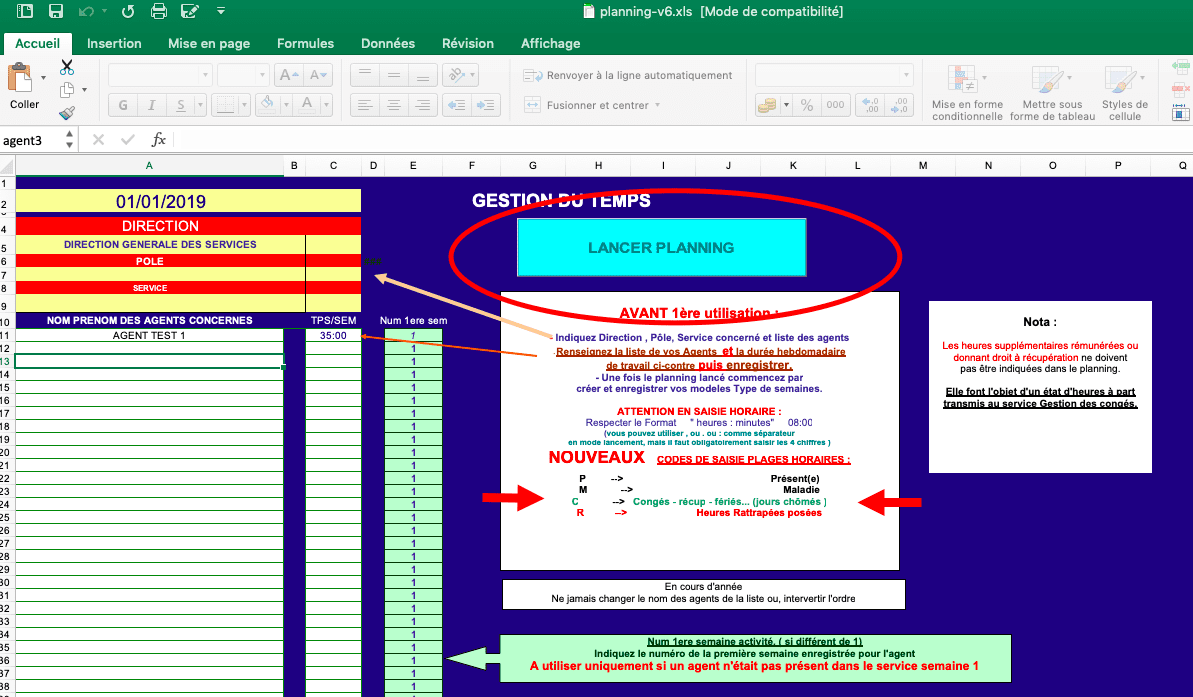Open the font size dropdown
Viewport: 1193px width, 697px height.
tap(262, 75)
